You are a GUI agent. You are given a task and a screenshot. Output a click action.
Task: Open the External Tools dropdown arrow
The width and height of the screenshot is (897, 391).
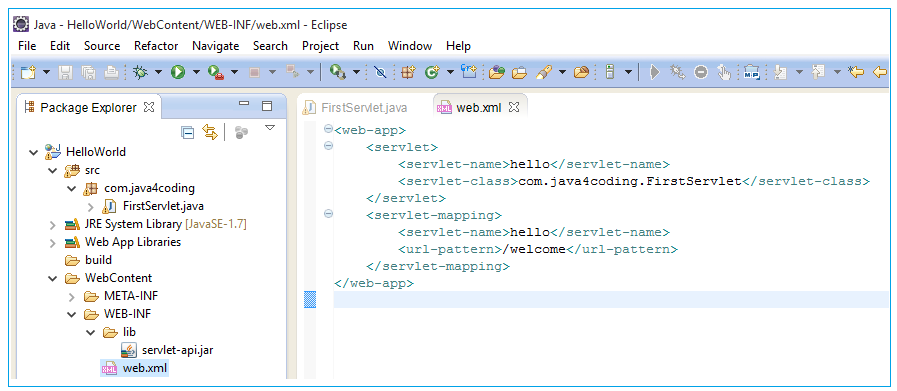(x=356, y=72)
